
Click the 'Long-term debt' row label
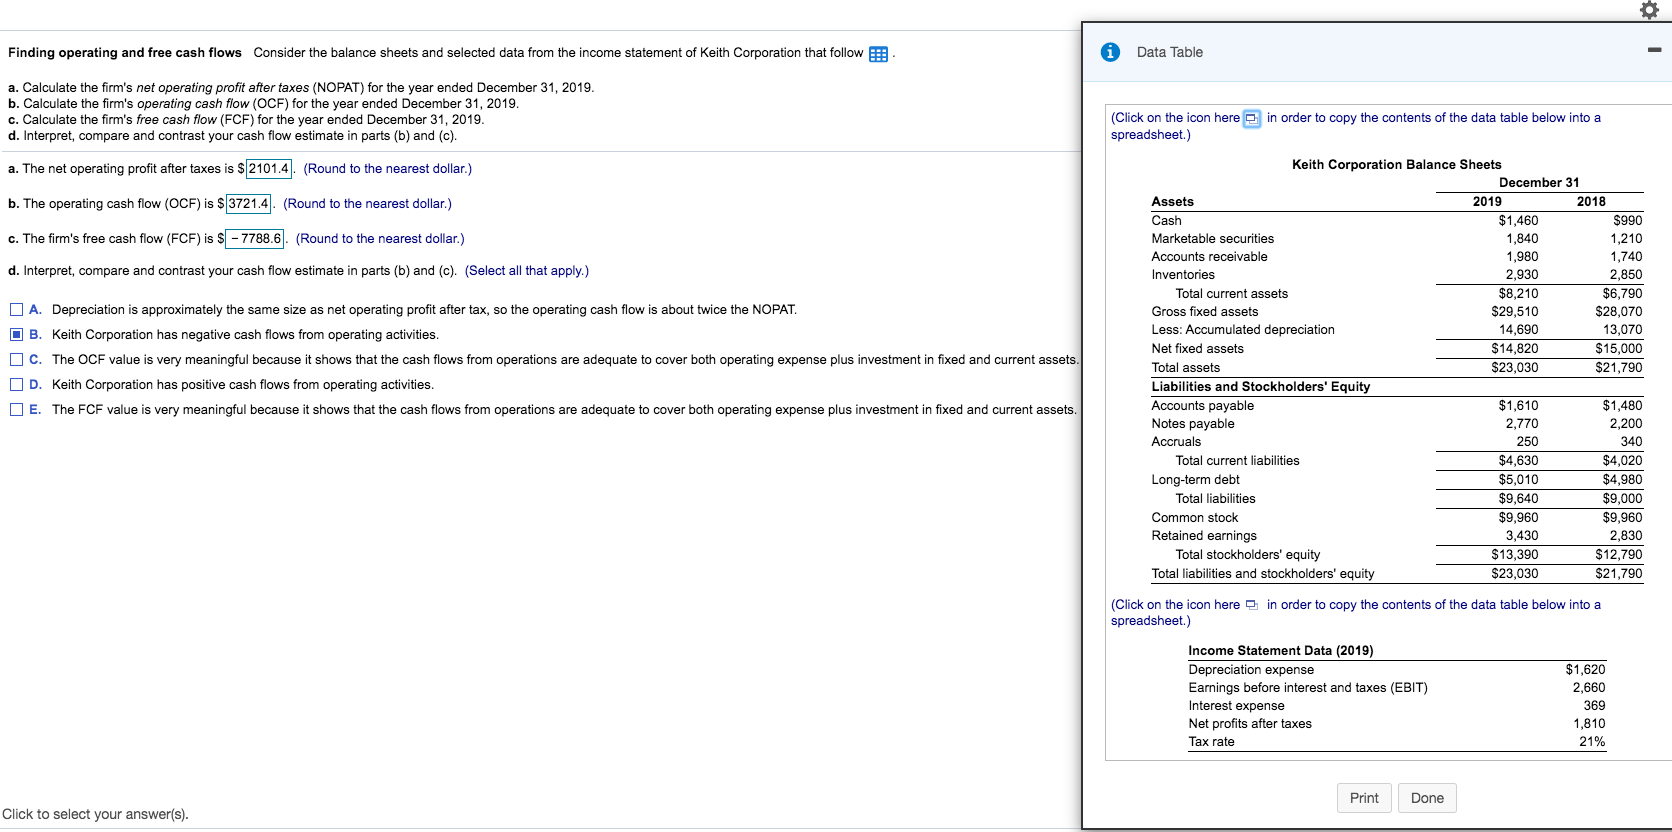[x=1195, y=480]
